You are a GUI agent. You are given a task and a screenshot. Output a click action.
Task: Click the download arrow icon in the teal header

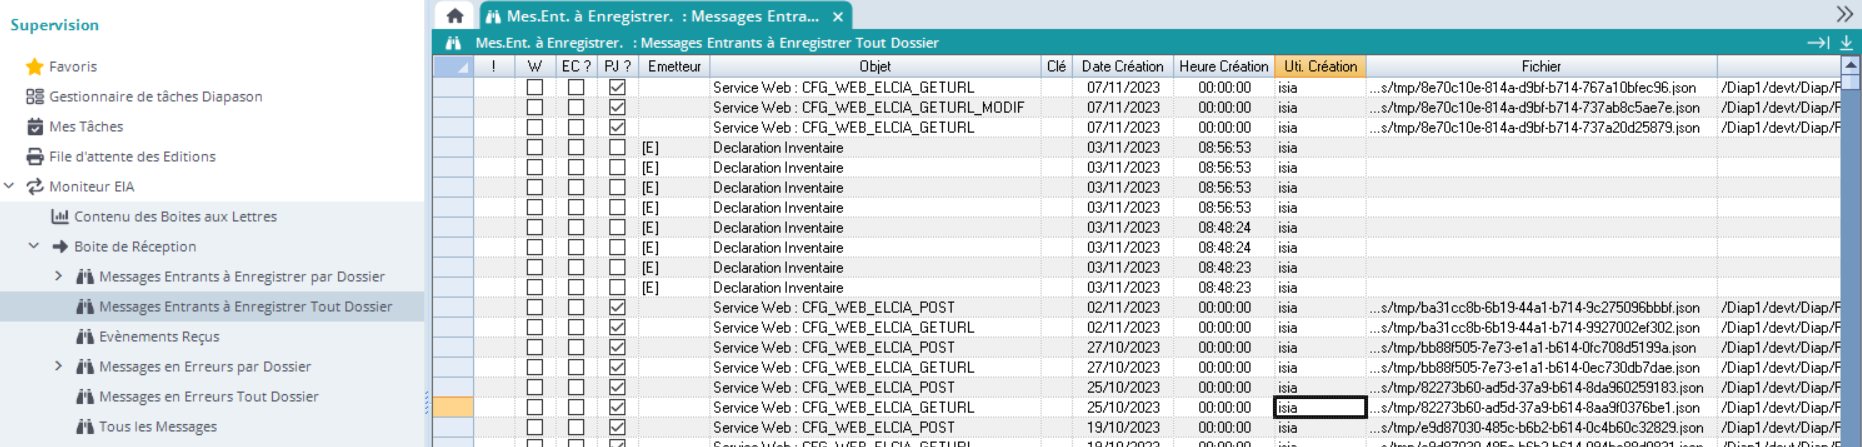coord(1846,43)
